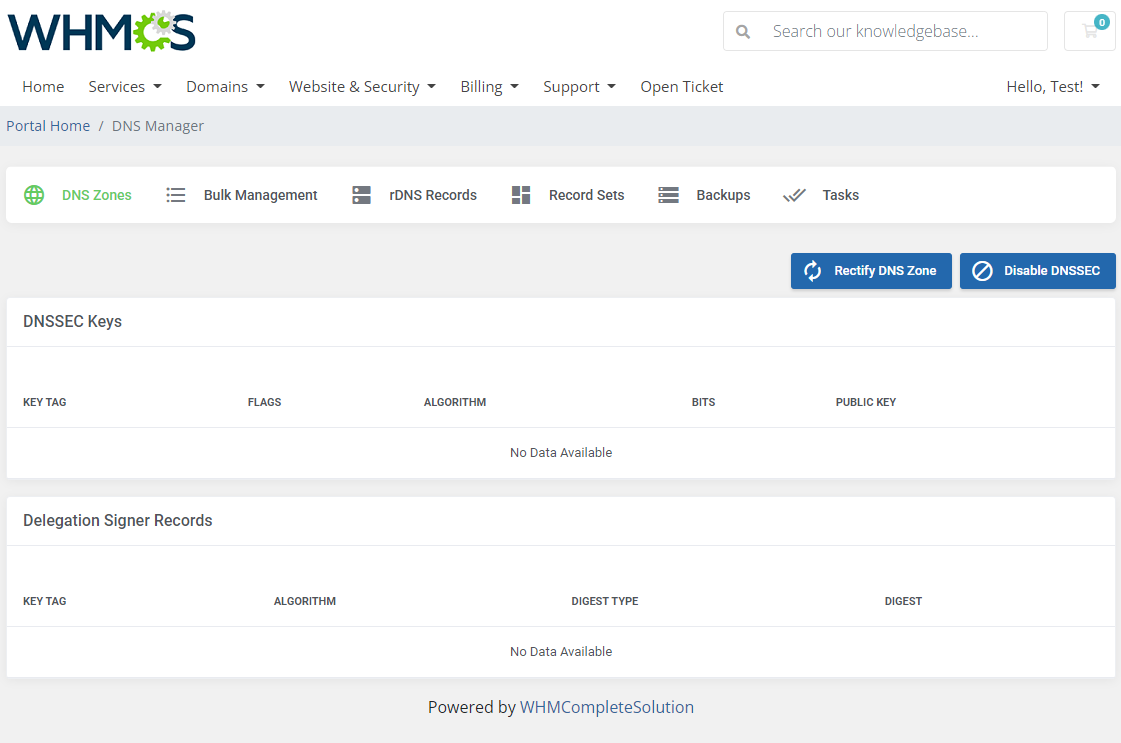The image size is (1121, 743).
Task: Click the DNS Zones globe icon
Action: [x=34, y=195]
